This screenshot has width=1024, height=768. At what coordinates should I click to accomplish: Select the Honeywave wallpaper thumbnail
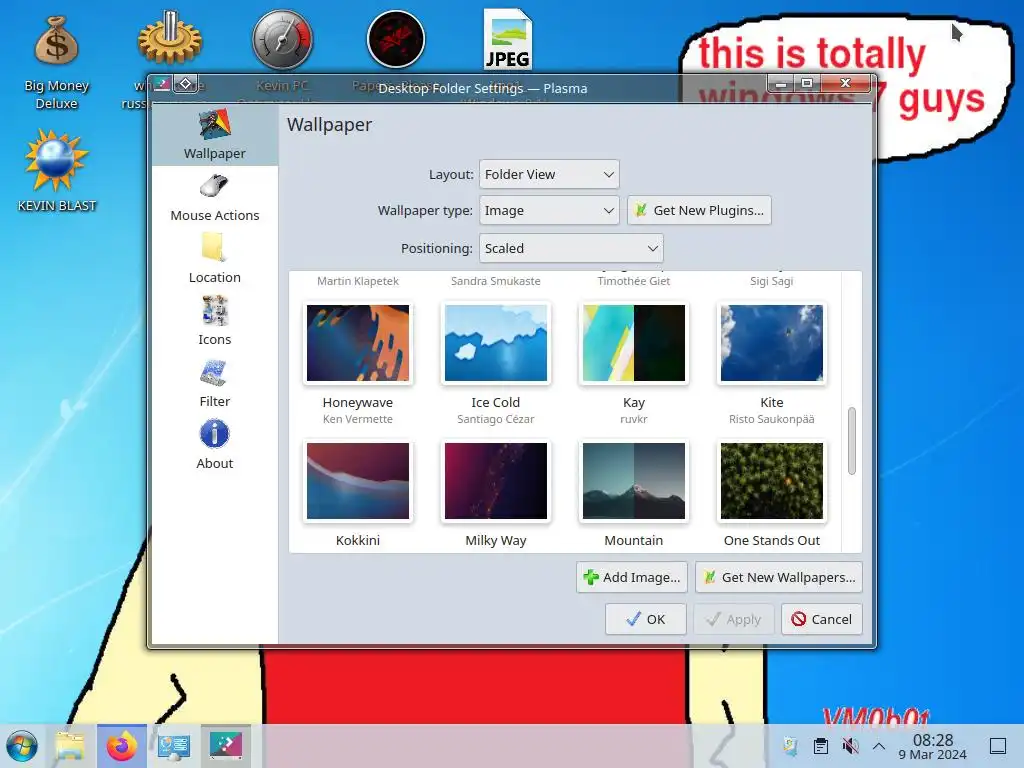click(x=358, y=343)
